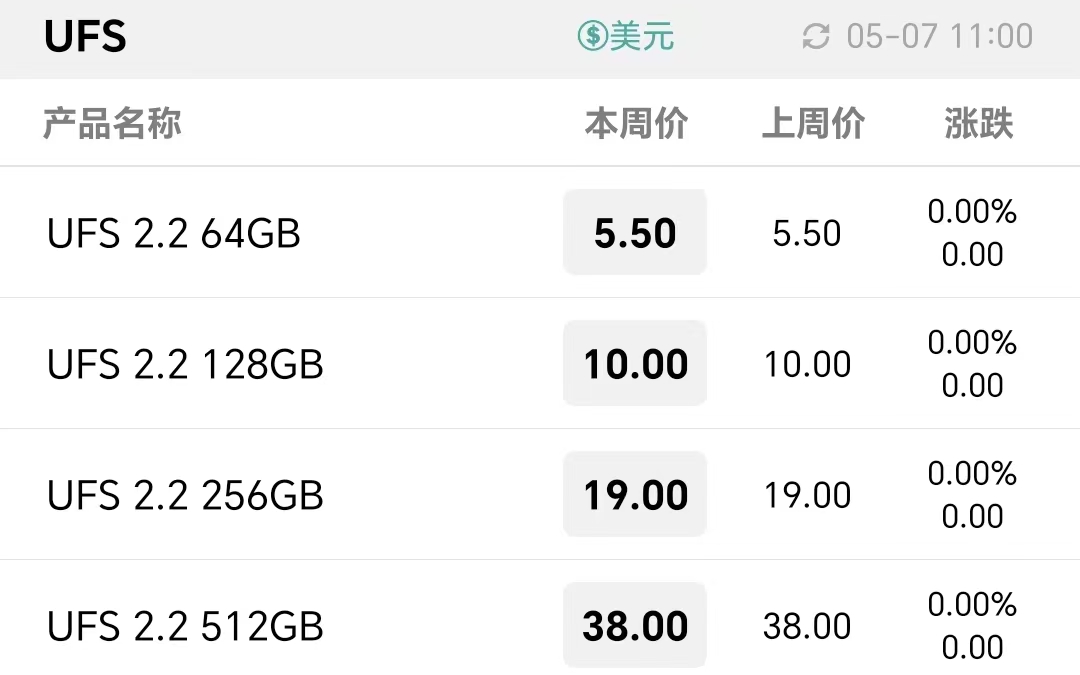Click the 0.00% change for 128GB

tap(972, 342)
